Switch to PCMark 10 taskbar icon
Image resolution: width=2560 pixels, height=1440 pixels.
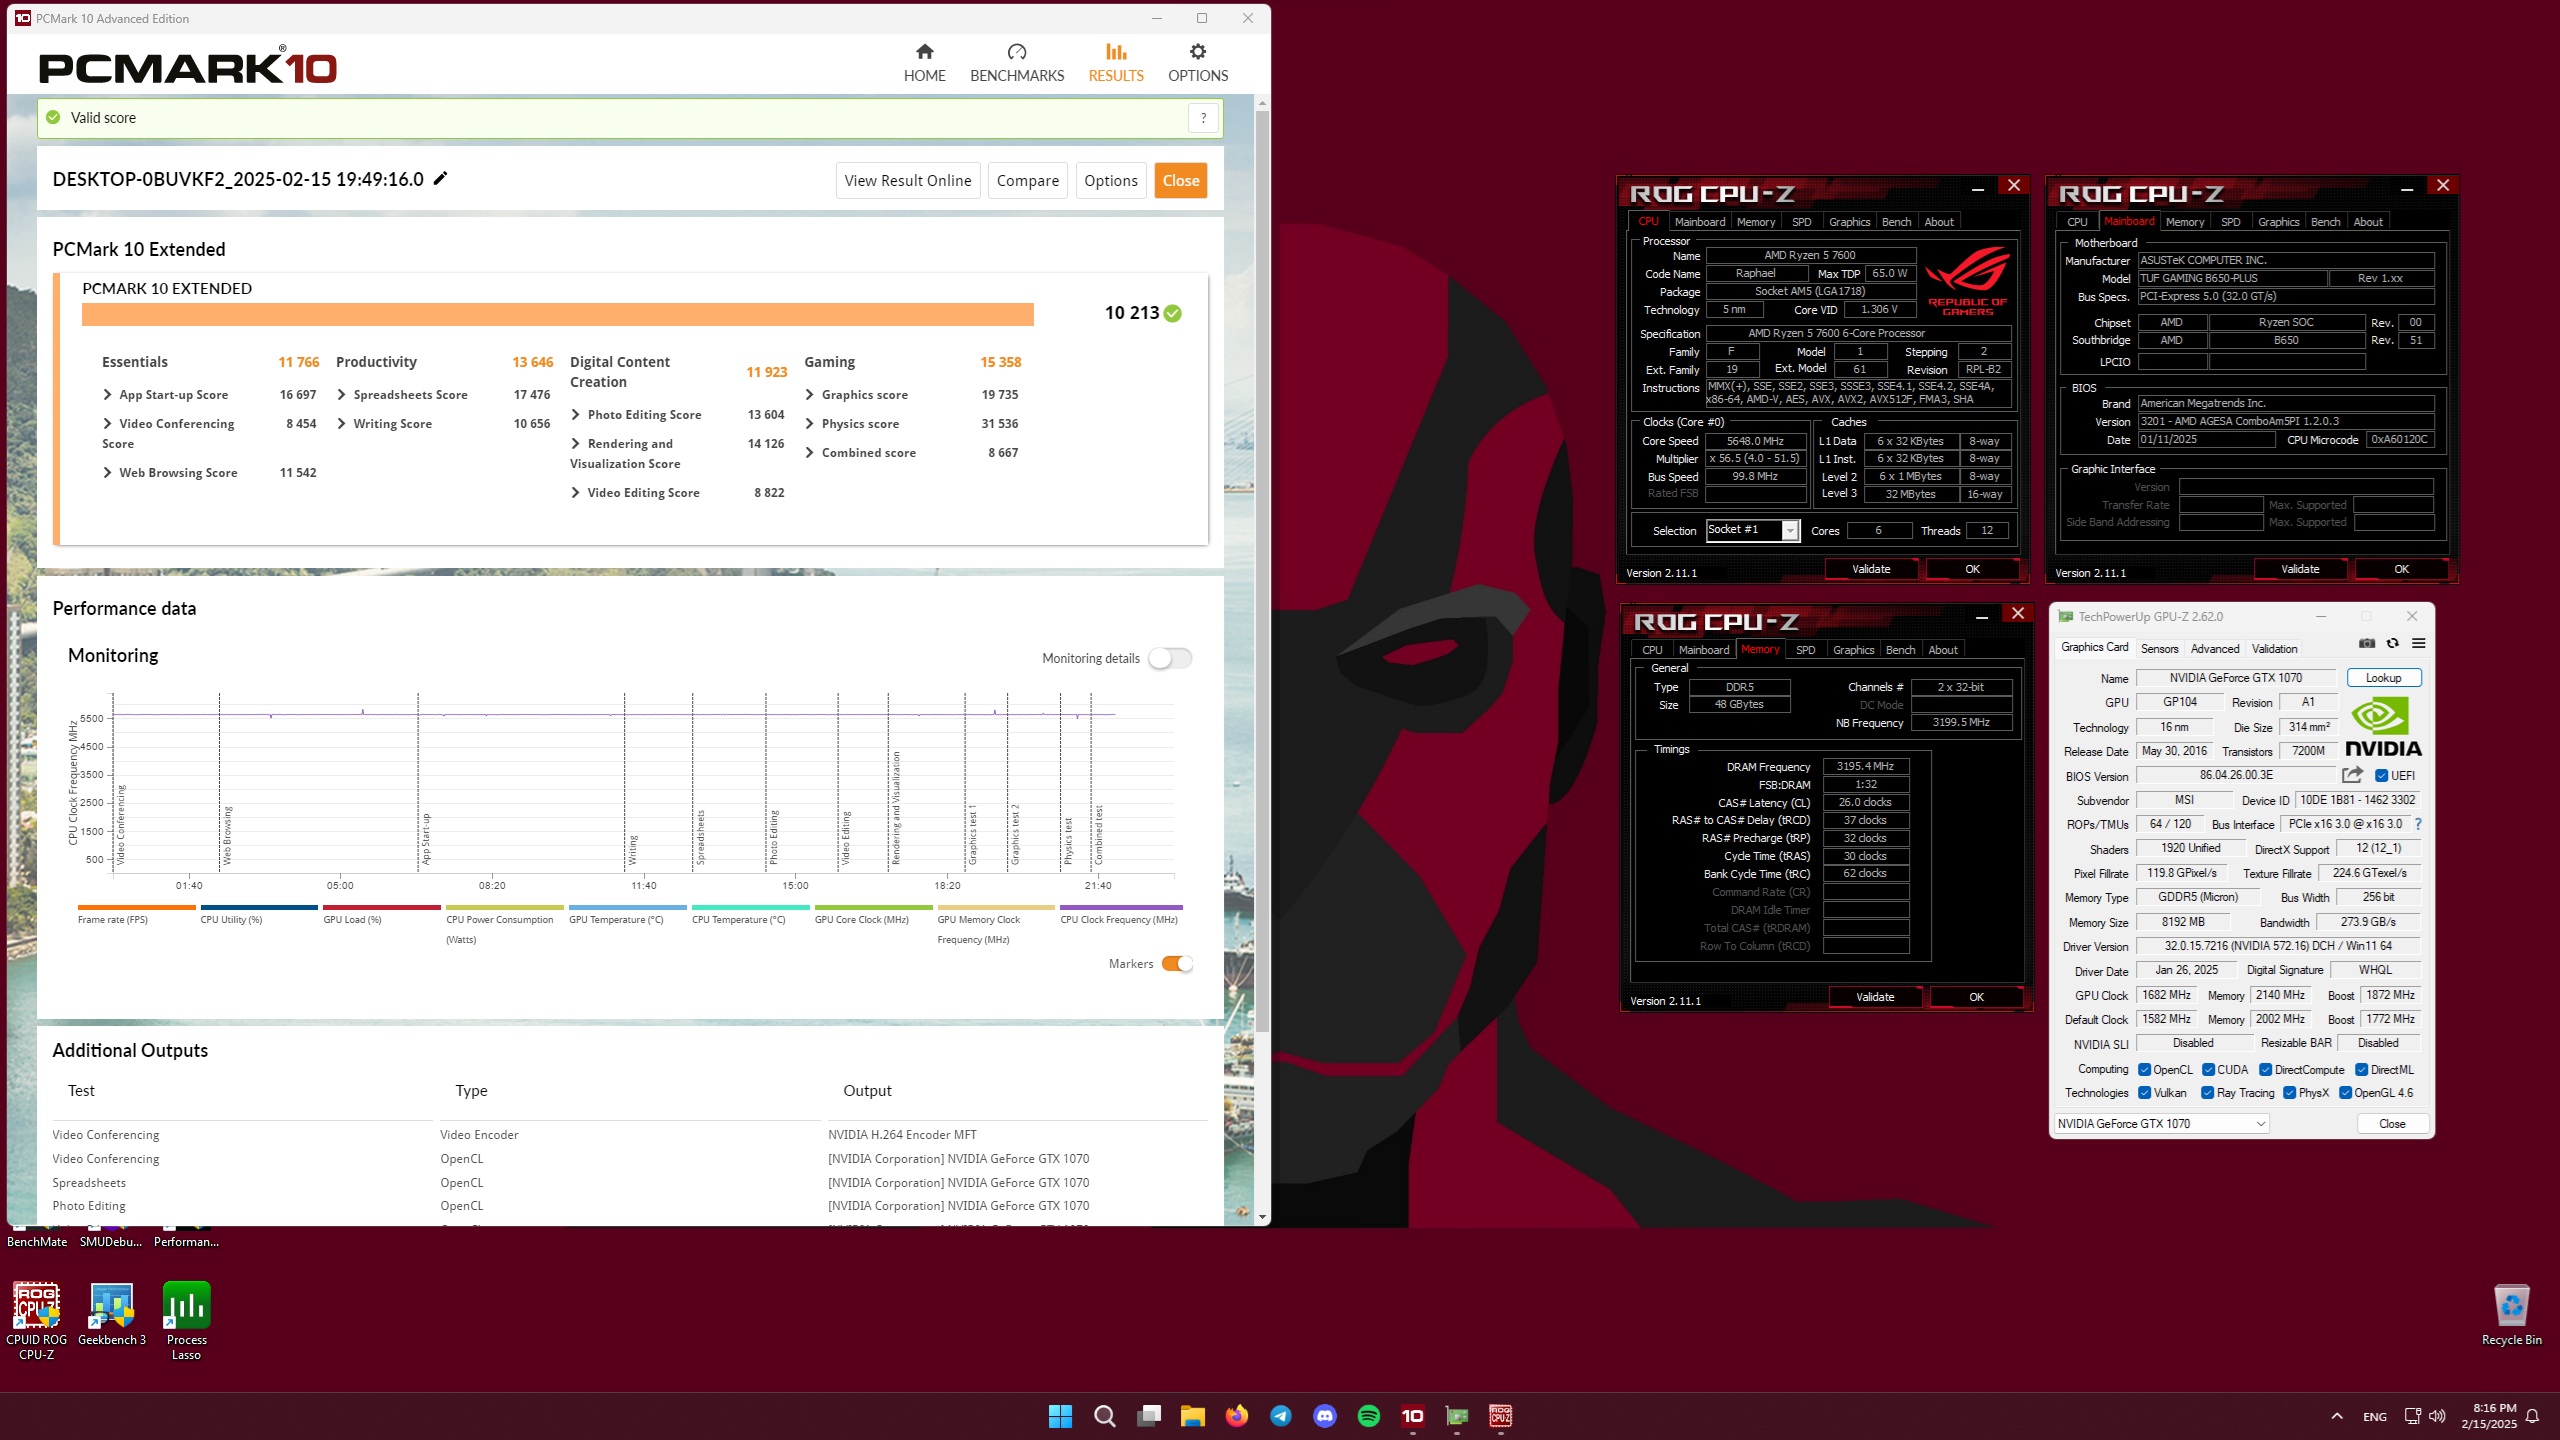coord(1412,1416)
